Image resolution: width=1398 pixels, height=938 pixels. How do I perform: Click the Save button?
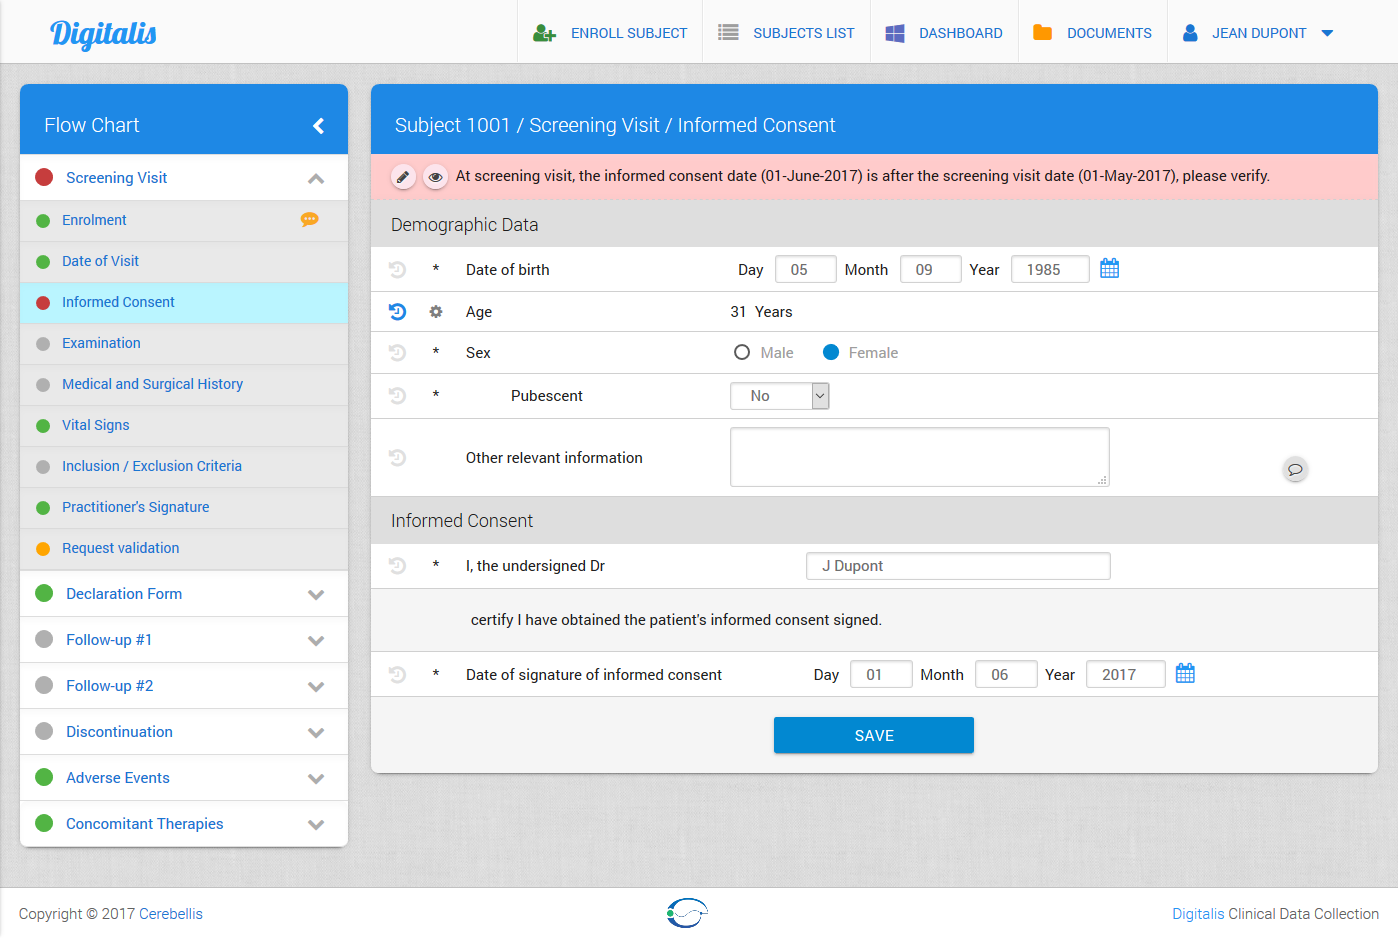[x=874, y=735]
